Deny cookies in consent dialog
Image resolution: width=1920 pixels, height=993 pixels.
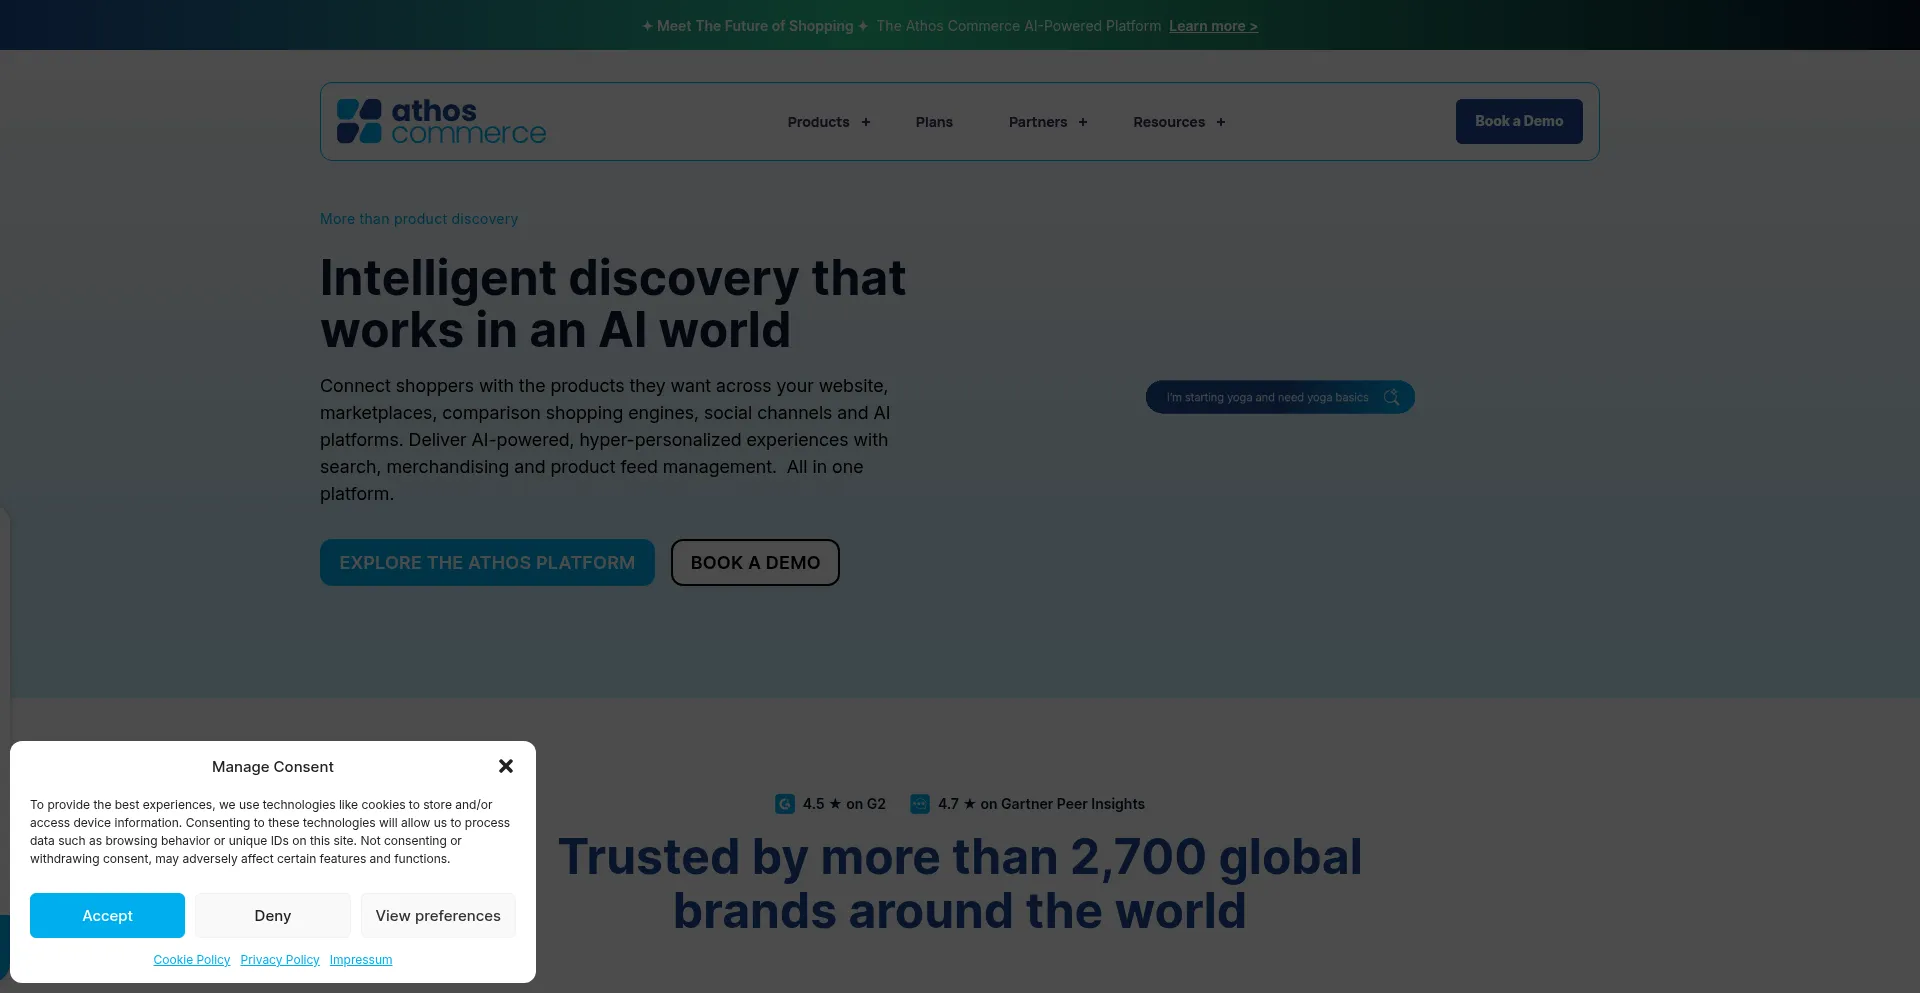(273, 916)
